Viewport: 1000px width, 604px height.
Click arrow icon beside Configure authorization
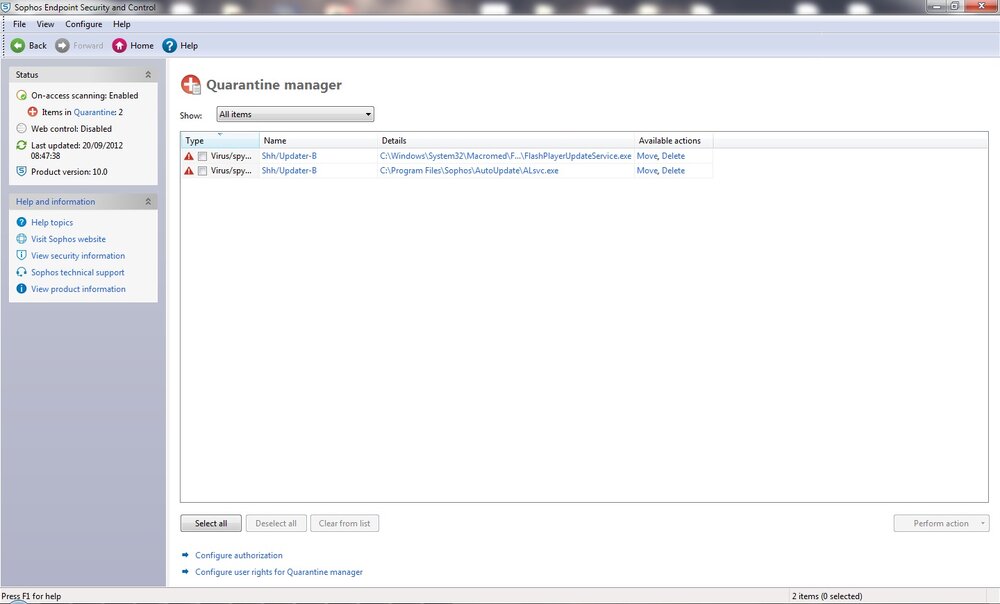tap(186, 555)
